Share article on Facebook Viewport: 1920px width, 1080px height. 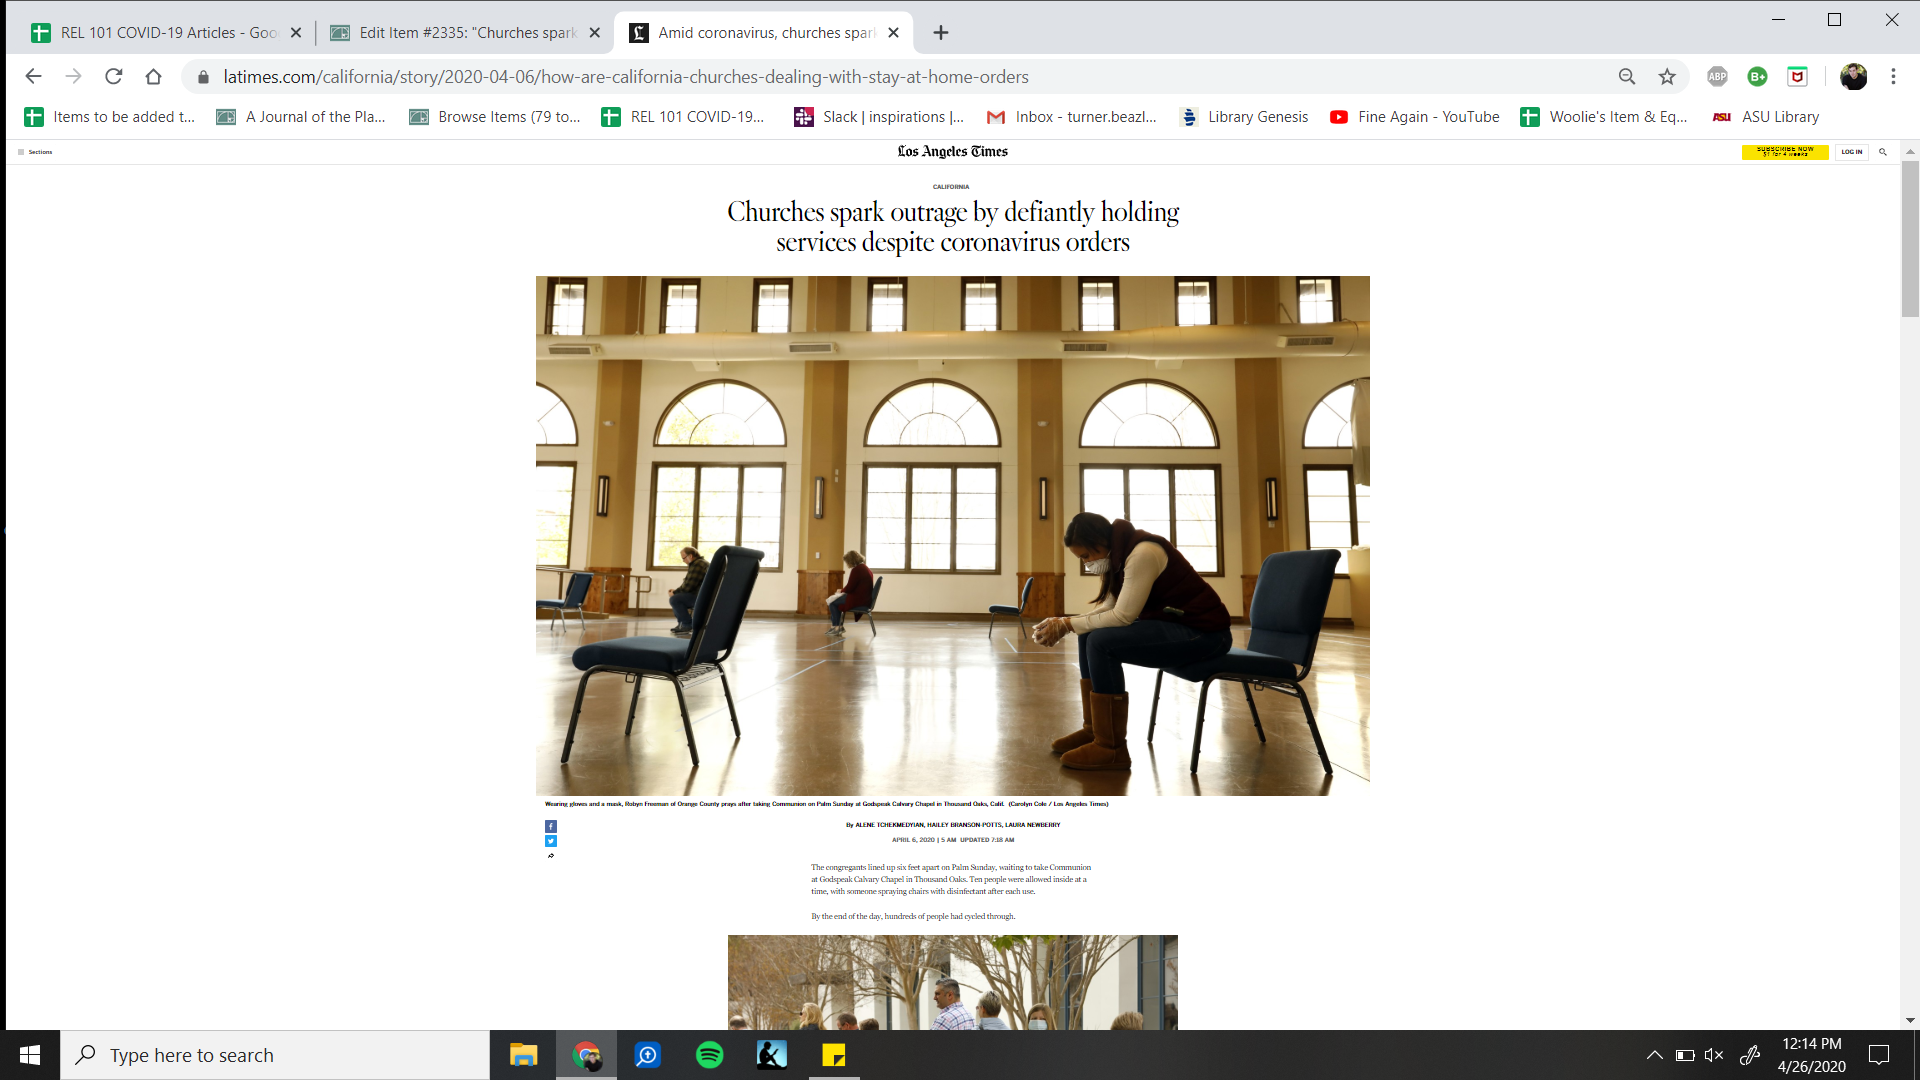pyautogui.click(x=551, y=826)
